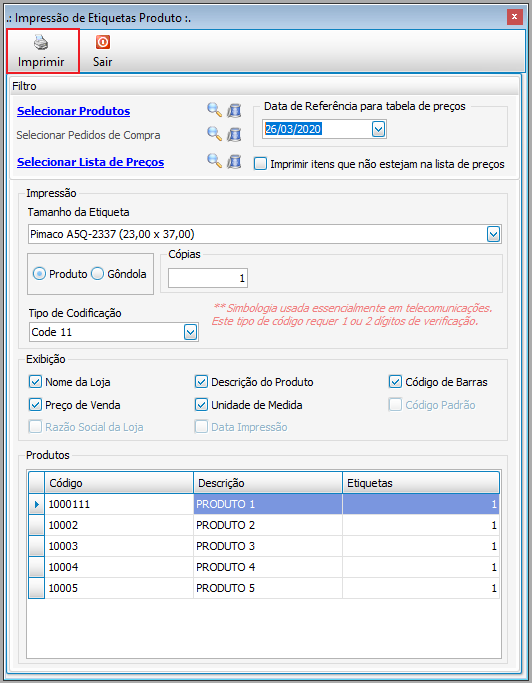Click Etiquetas quantity cell for PRODUTO 3

(421, 546)
